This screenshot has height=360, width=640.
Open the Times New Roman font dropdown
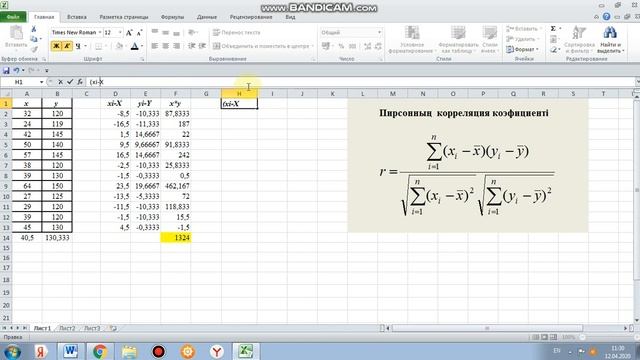pyautogui.click(x=100, y=32)
